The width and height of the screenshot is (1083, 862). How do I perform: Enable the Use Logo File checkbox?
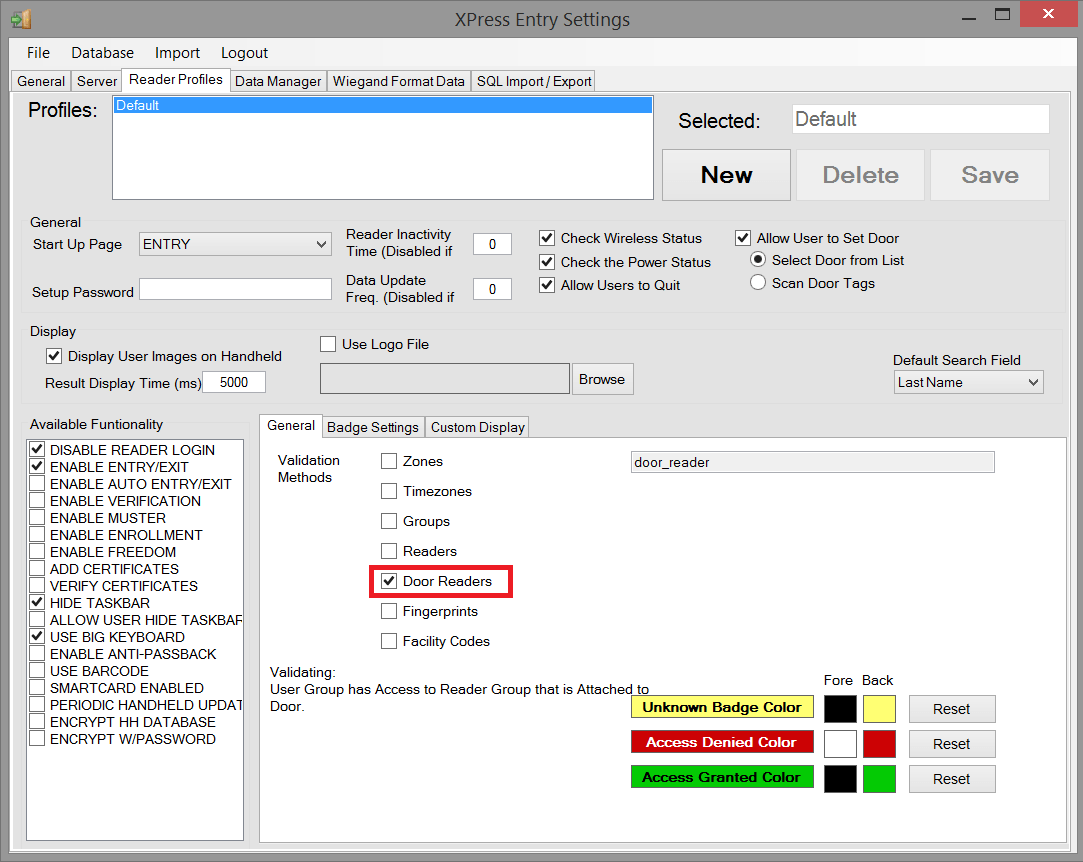click(x=328, y=344)
